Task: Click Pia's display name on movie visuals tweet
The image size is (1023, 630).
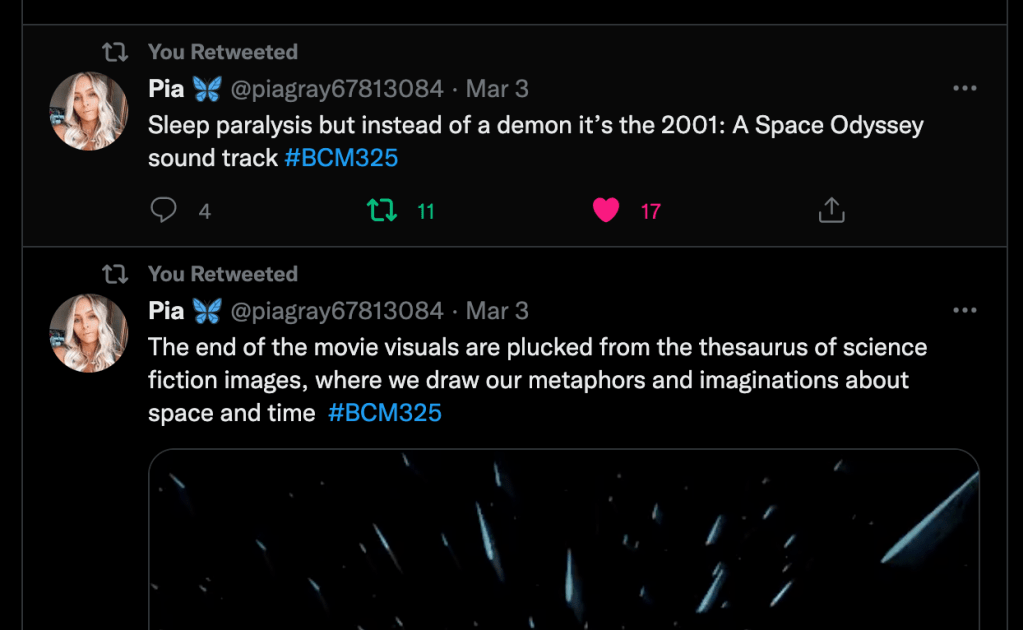Action: coord(166,311)
